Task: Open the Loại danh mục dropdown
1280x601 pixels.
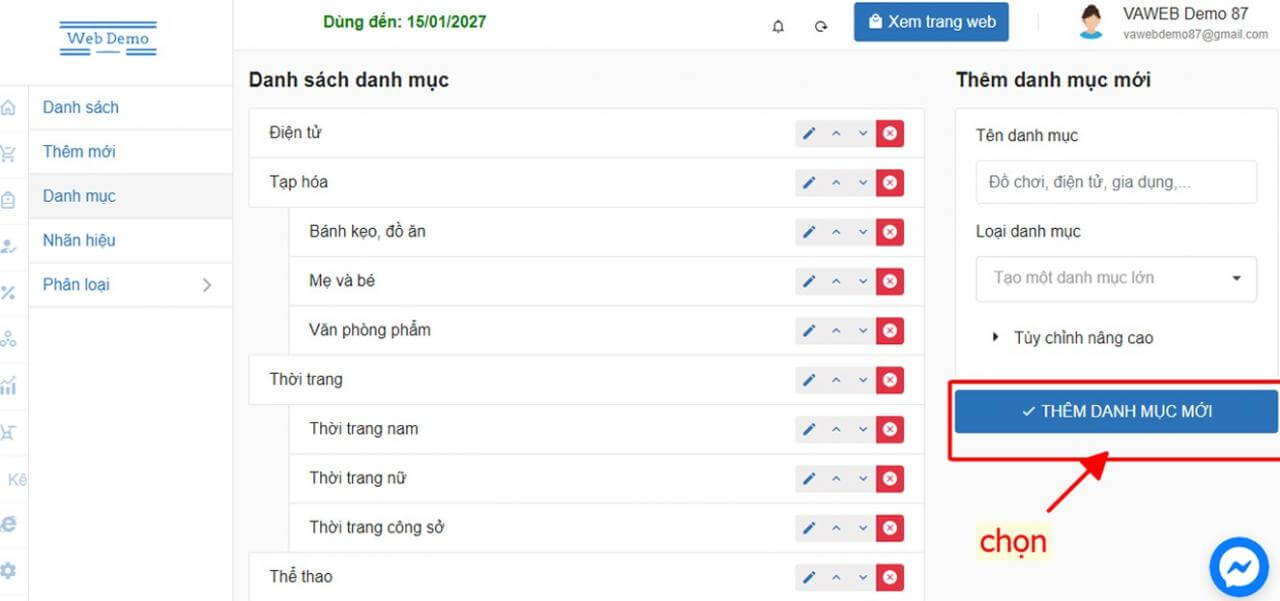Action: 1116,278
